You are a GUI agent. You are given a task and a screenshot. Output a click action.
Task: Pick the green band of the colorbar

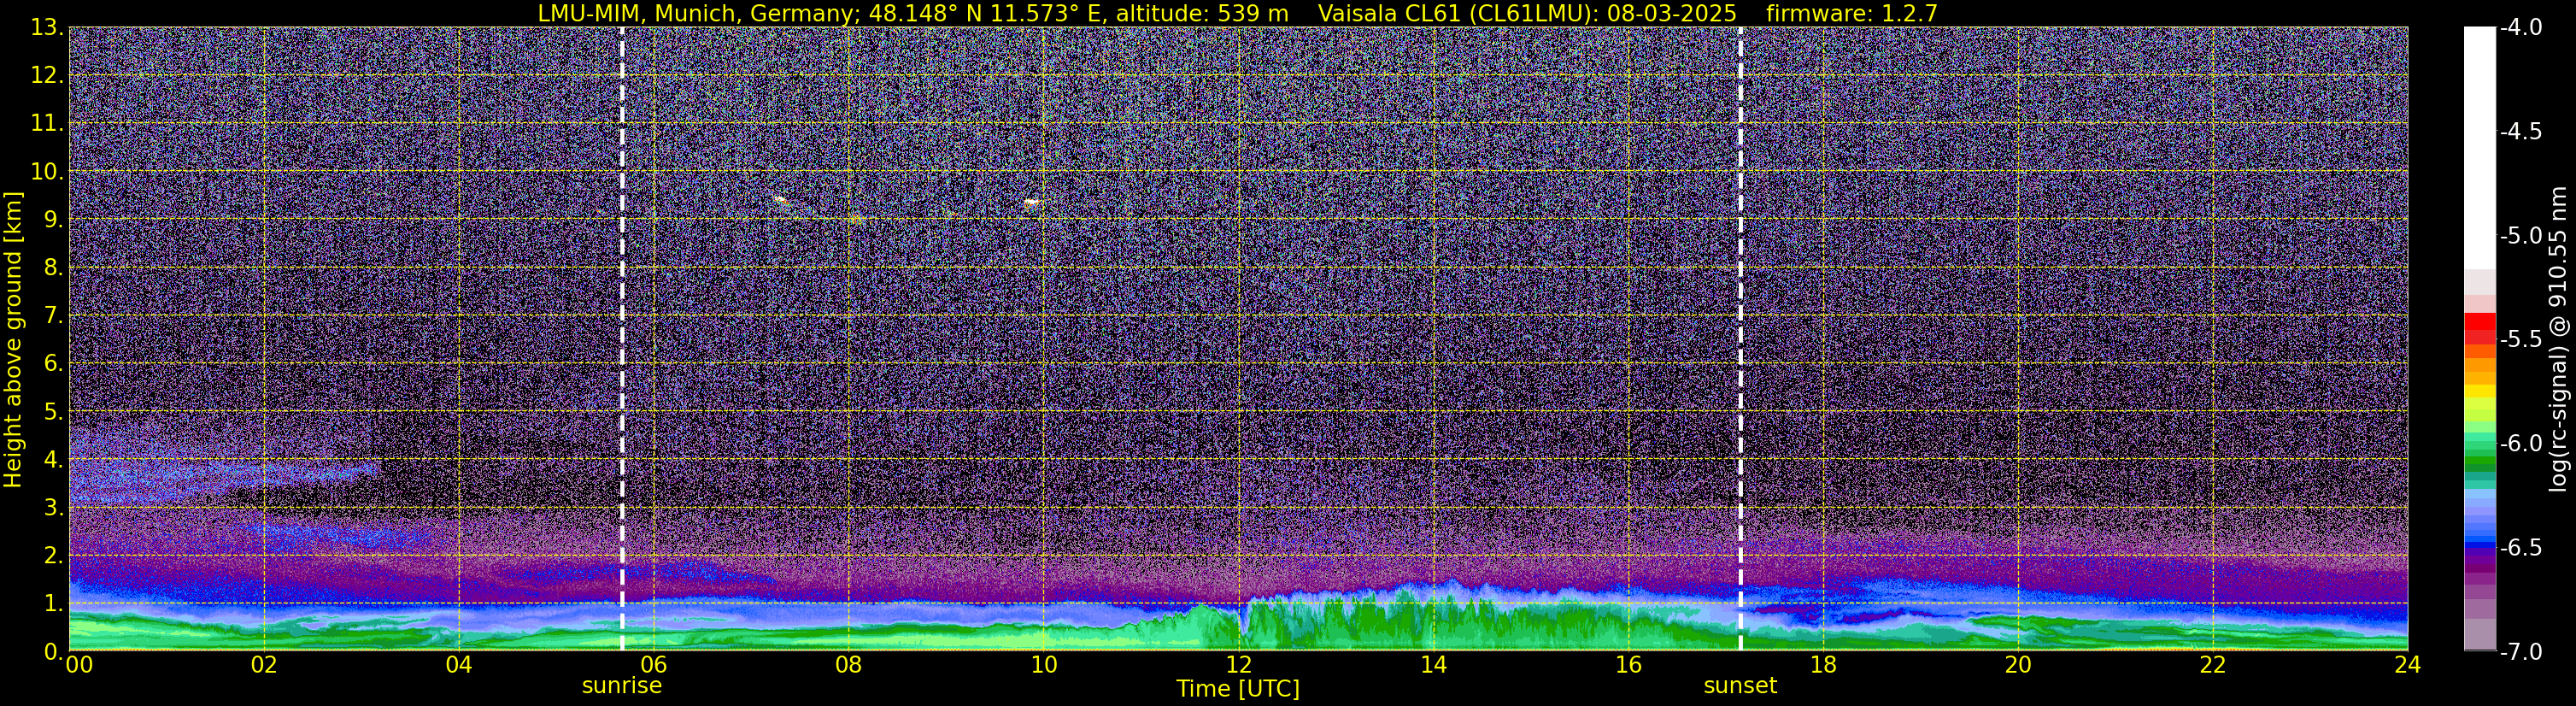click(x=2480, y=462)
